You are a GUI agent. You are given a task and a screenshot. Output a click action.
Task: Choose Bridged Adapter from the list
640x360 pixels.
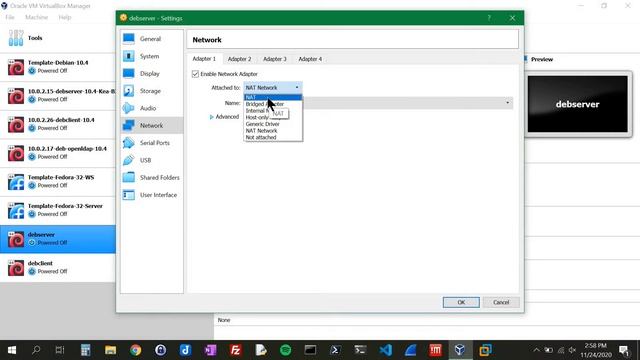[273, 104]
